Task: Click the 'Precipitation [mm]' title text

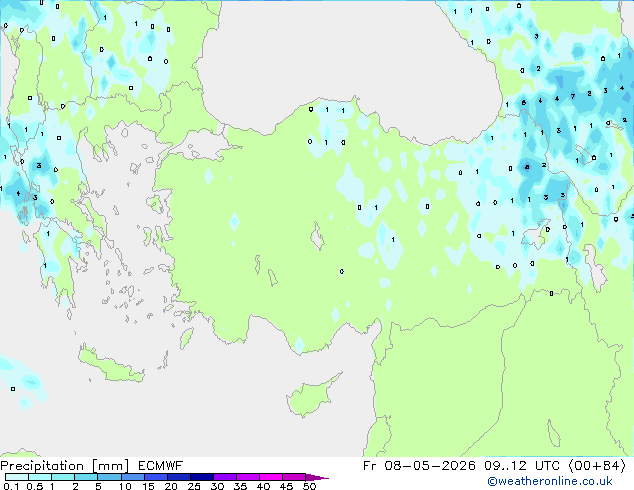Action: tap(65, 466)
